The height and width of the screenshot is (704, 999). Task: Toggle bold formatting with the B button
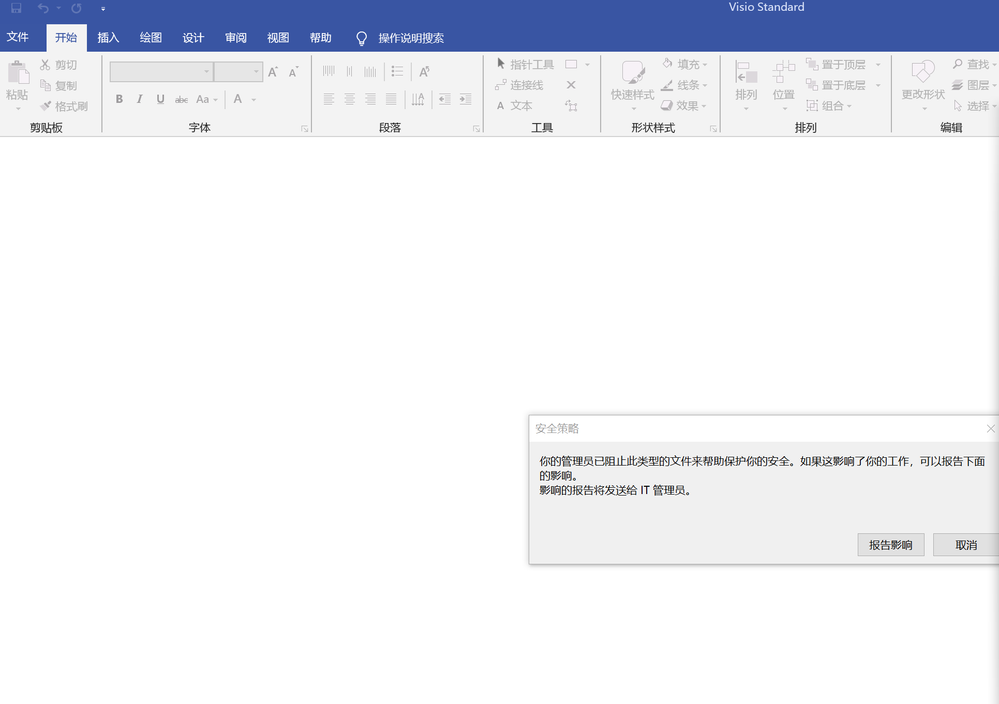(x=119, y=99)
